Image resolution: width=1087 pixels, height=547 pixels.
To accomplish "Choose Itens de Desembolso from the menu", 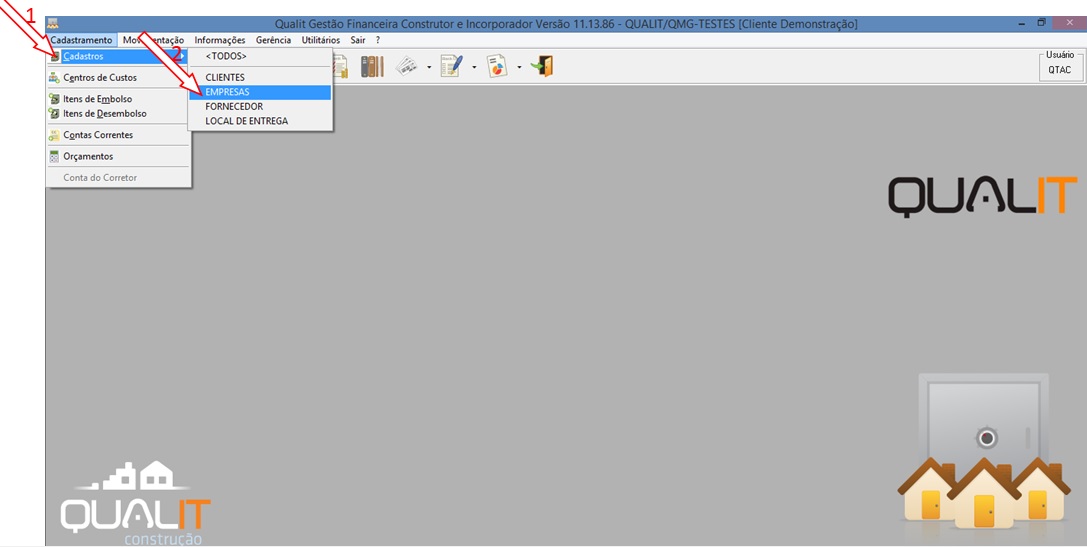I will [119, 114].
